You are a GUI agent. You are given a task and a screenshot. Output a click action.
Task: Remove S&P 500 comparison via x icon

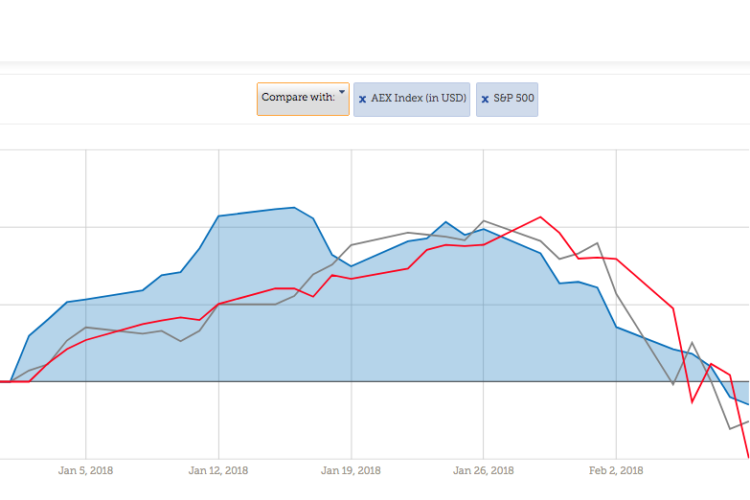[485, 100]
